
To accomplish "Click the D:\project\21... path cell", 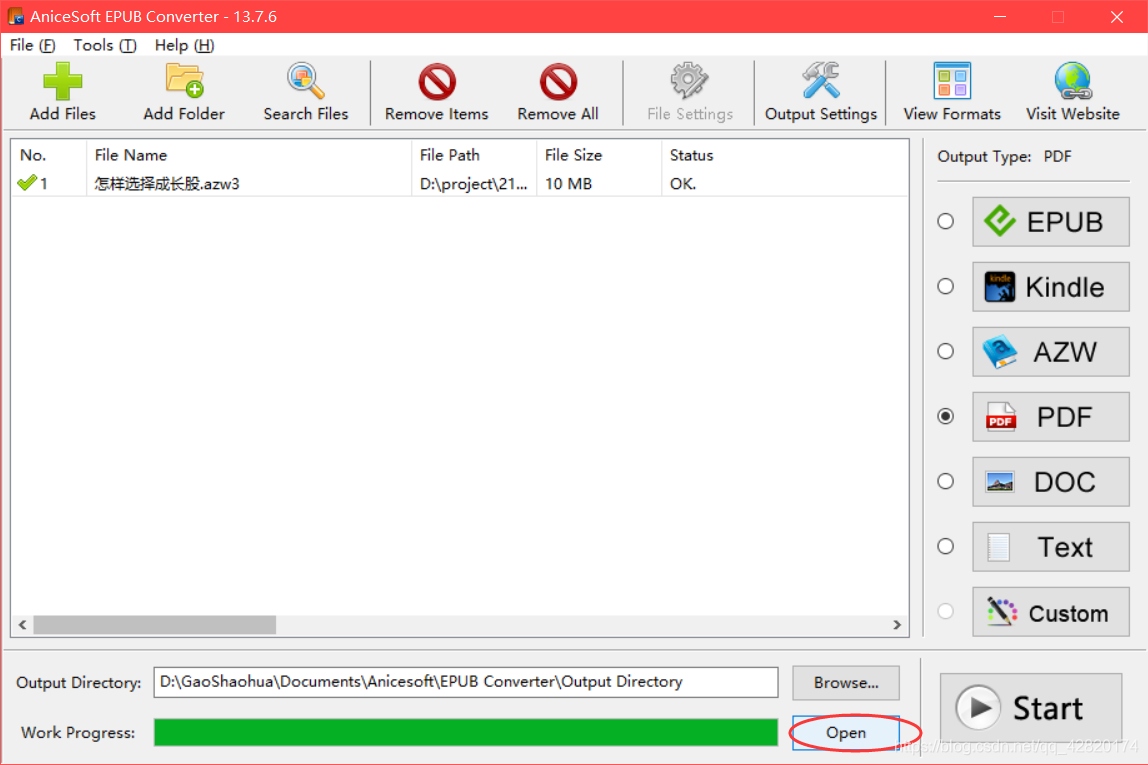I will coord(473,184).
